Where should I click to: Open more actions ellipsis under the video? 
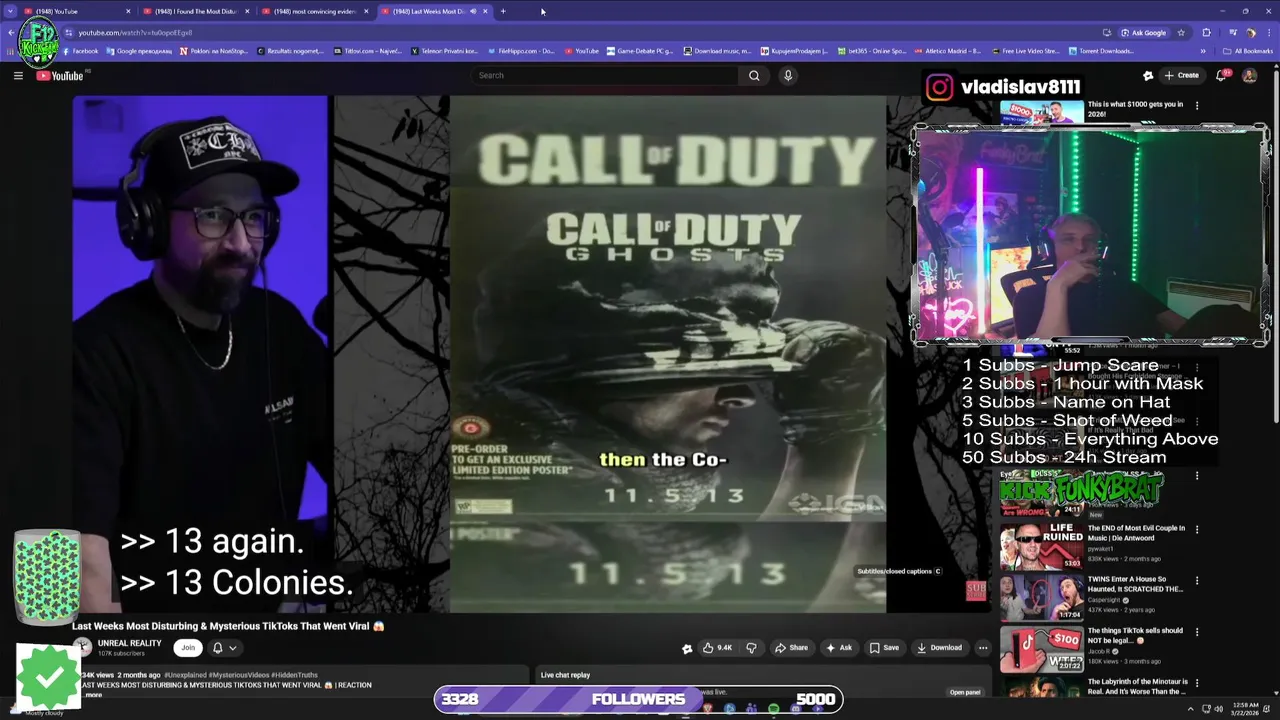(983, 648)
